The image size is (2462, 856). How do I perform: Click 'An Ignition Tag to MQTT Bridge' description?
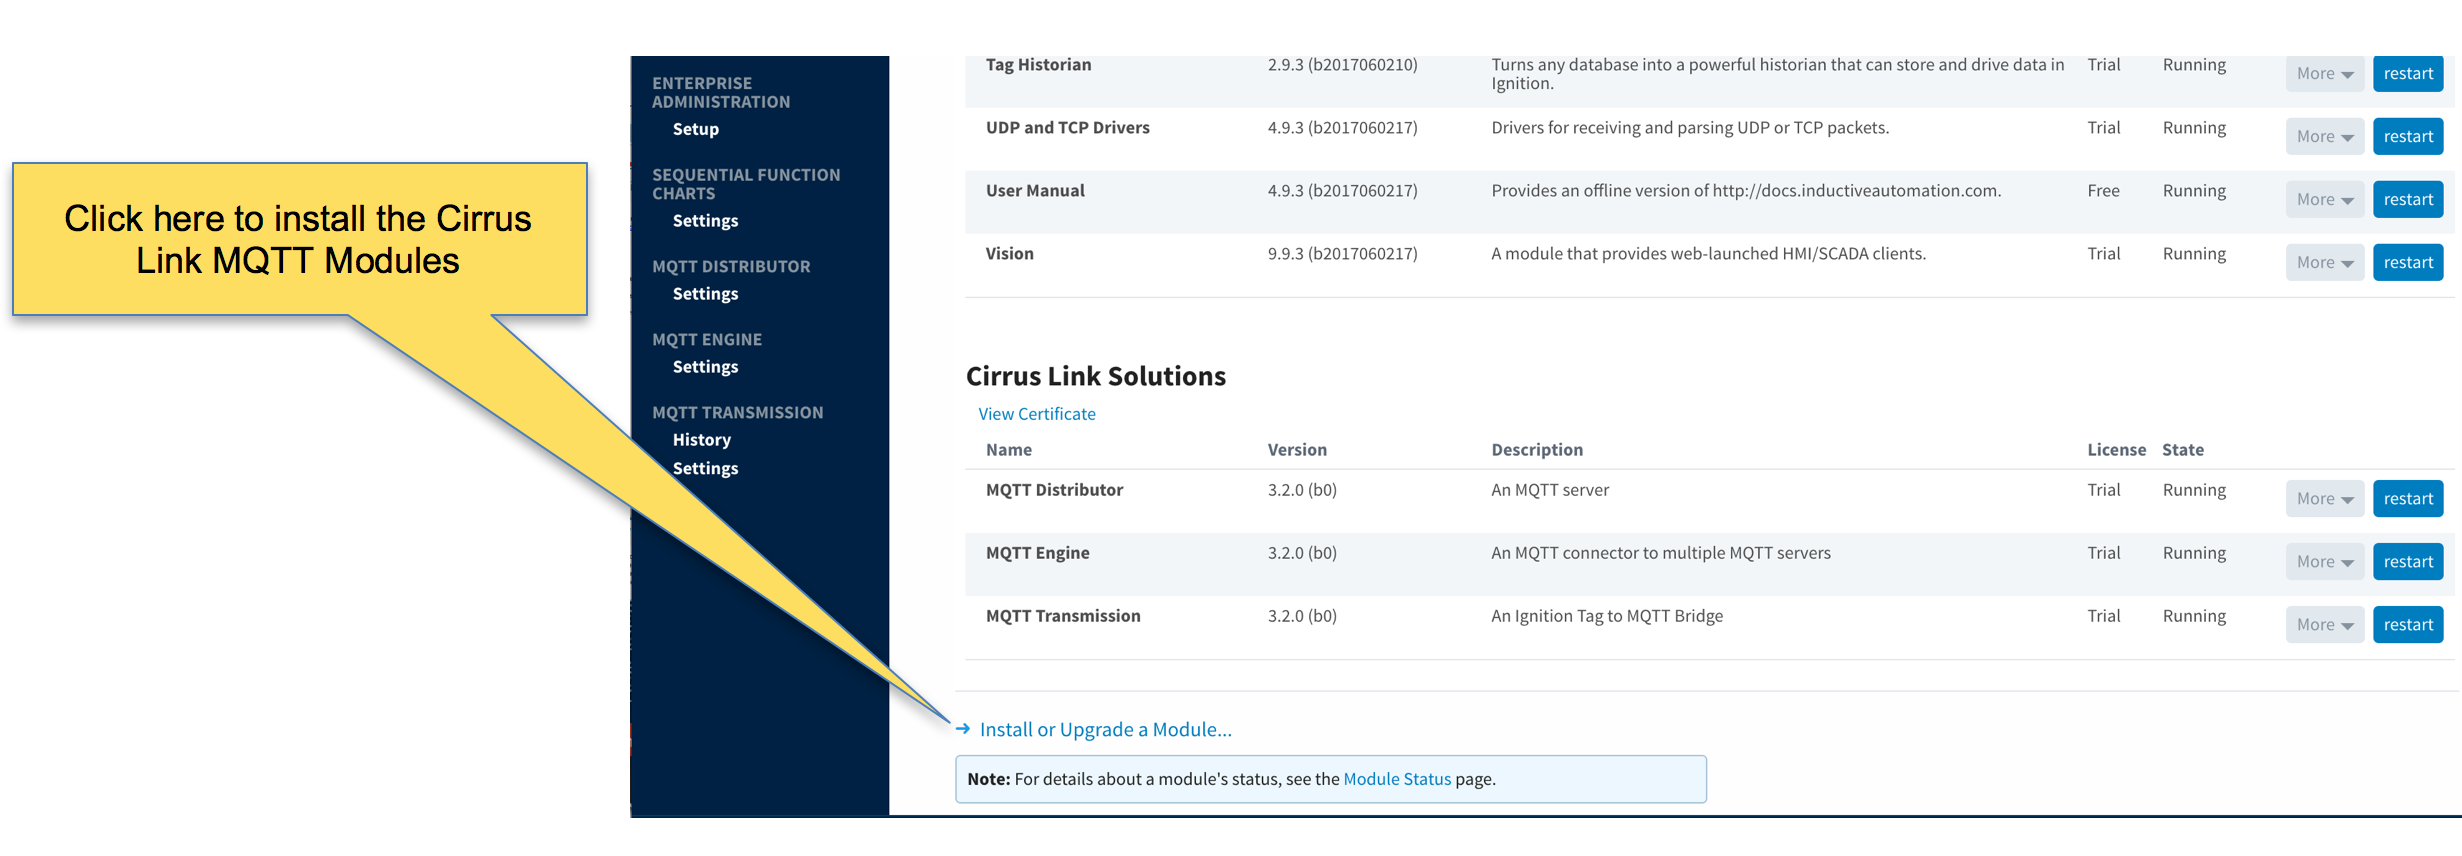pyautogui.click(x=1606, y=616)
